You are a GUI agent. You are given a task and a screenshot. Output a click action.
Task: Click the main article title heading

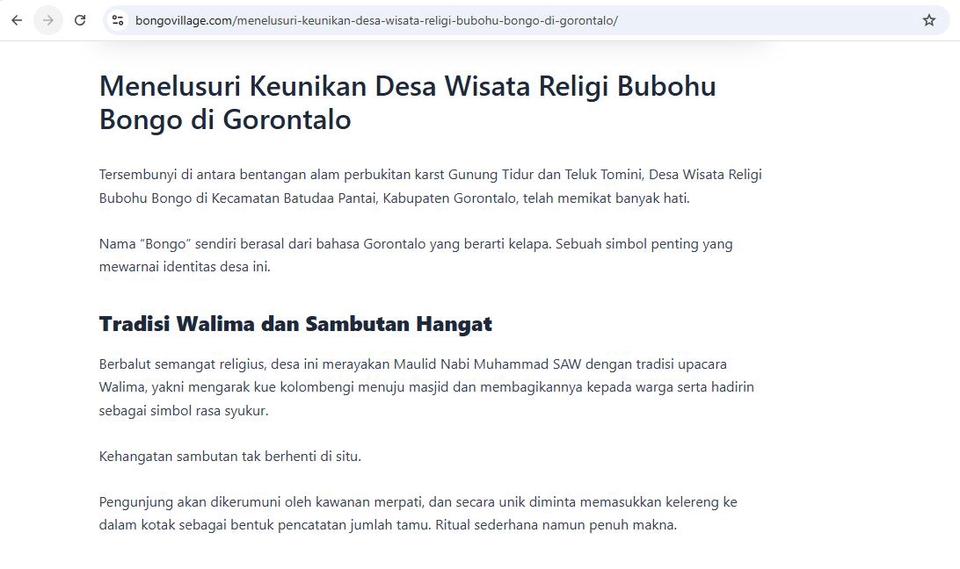tap(407, 103)
